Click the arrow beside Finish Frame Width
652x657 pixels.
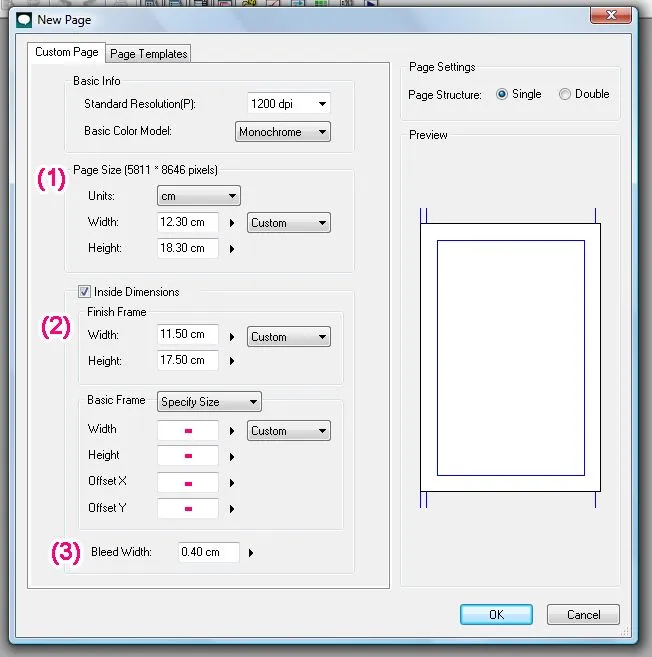(x=232, y=337)
